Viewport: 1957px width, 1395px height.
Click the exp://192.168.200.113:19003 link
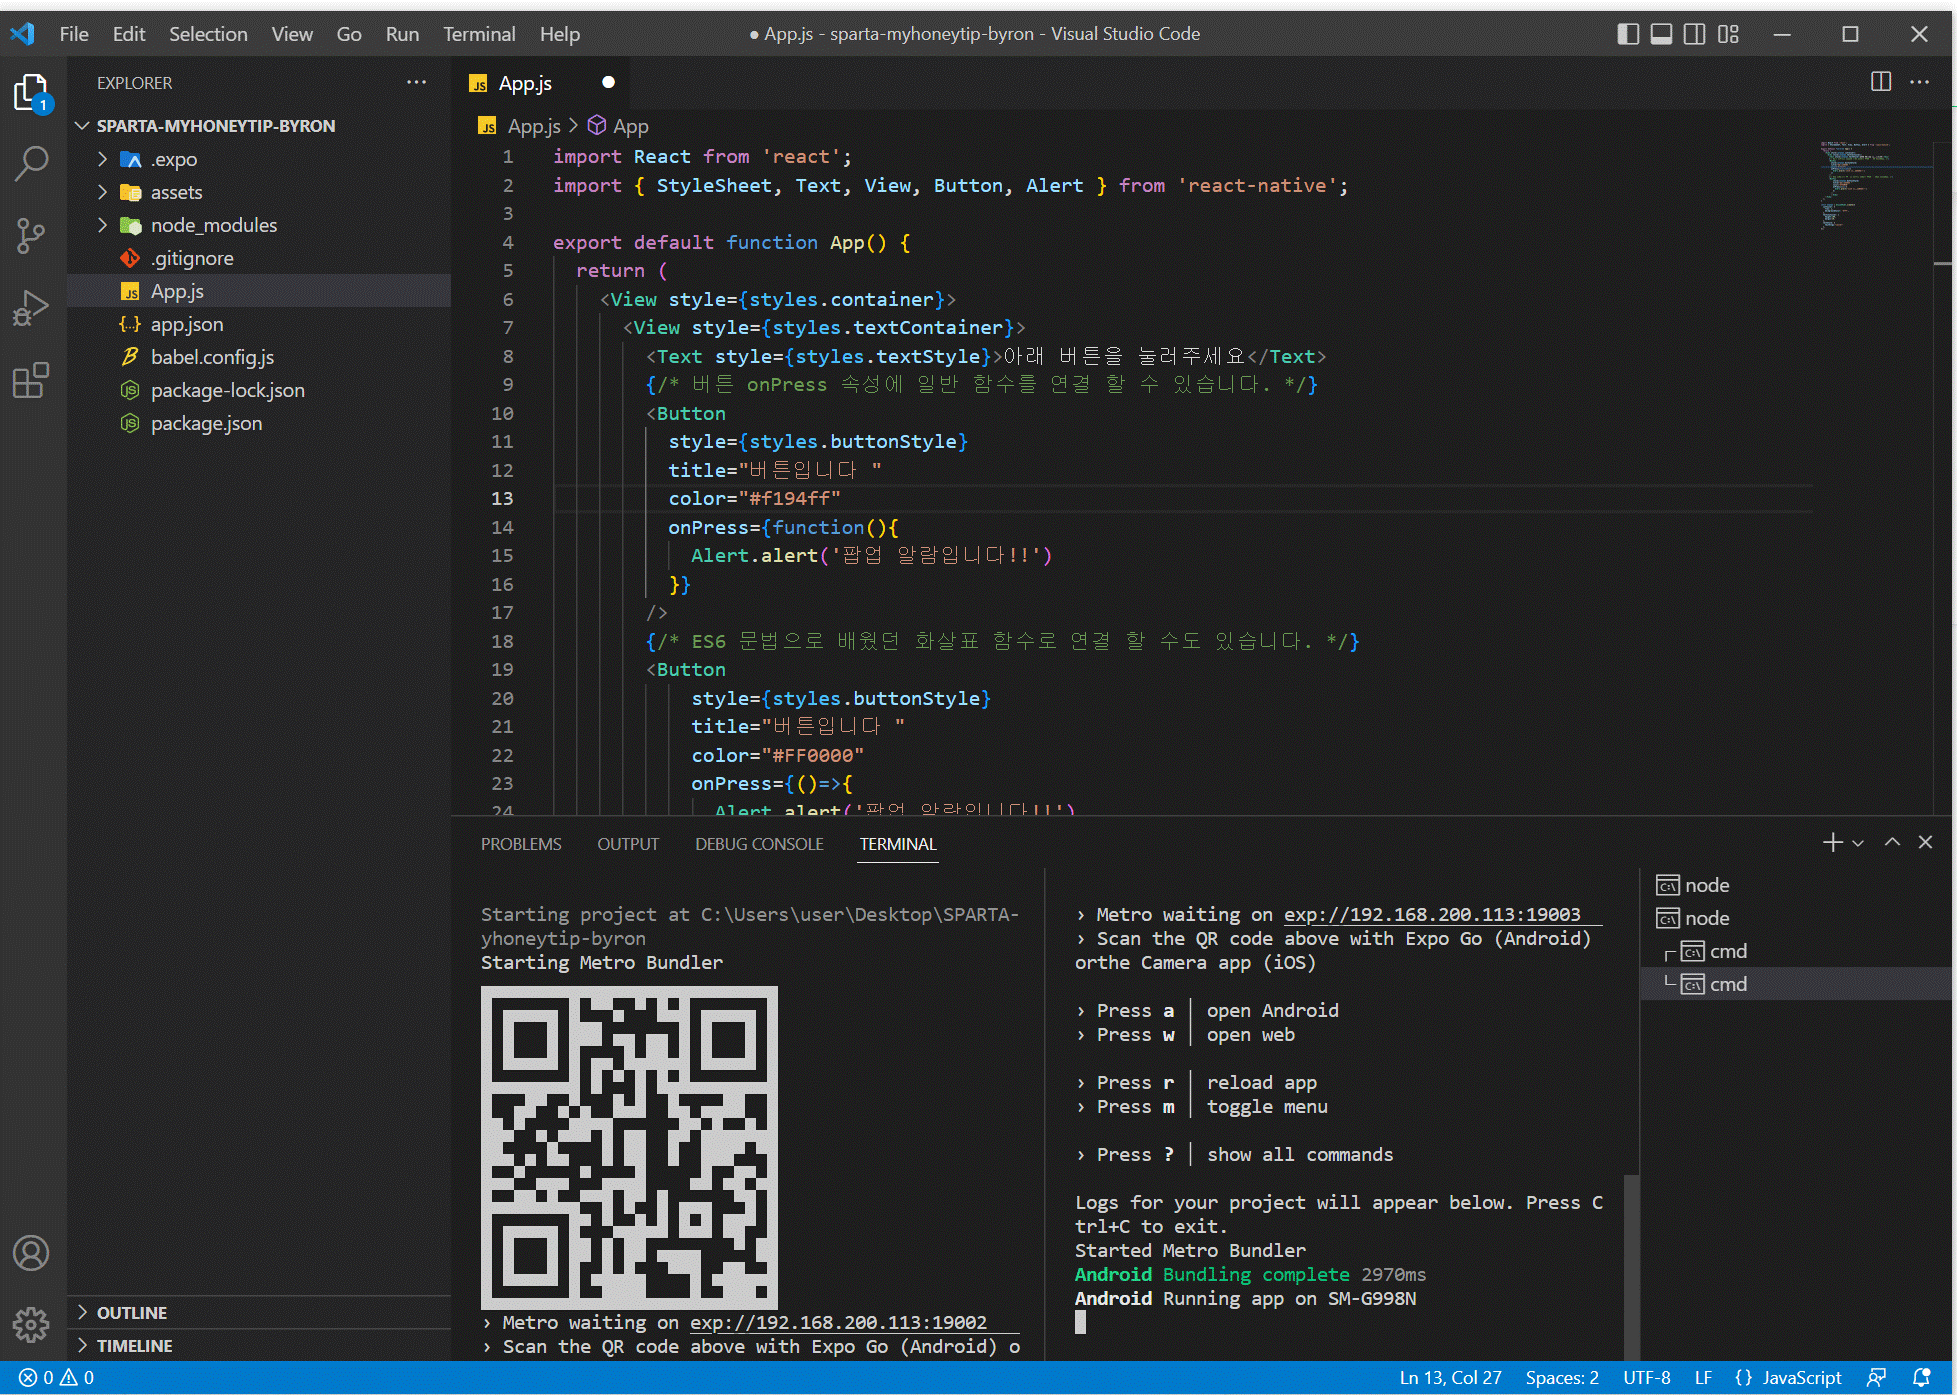(x=1432, y=914)
